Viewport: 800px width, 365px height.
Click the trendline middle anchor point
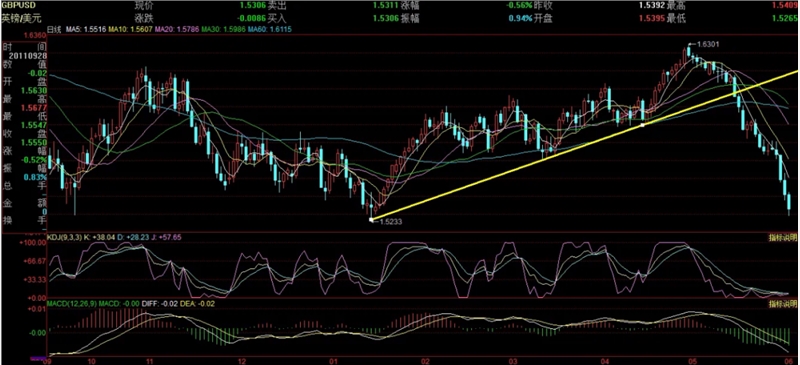pos(642,125)
